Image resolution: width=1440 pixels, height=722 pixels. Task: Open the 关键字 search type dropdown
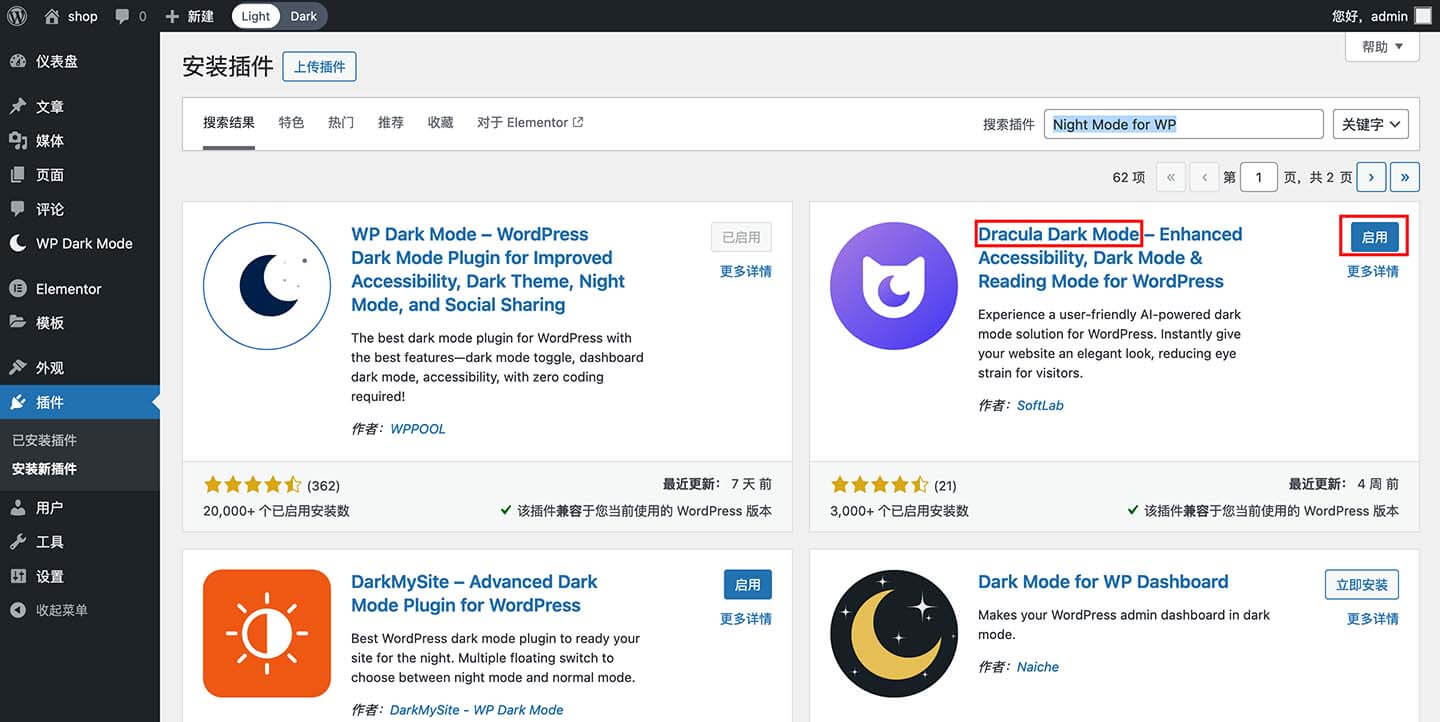[1371, 124]
